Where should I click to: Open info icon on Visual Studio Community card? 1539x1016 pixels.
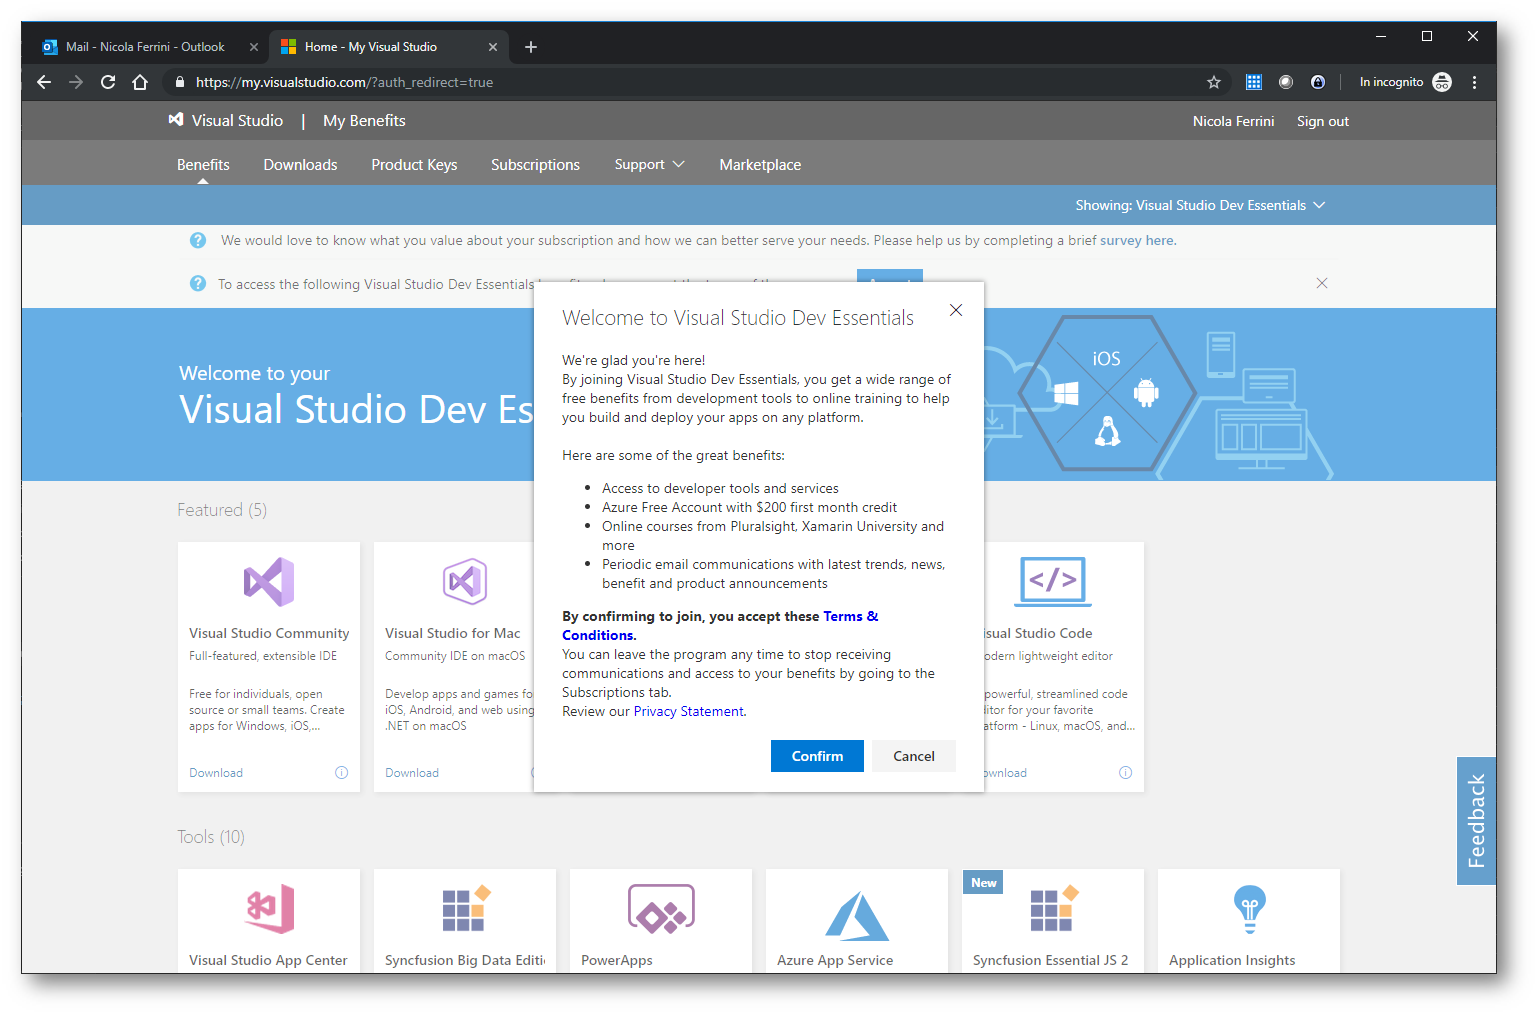point(342,773)
